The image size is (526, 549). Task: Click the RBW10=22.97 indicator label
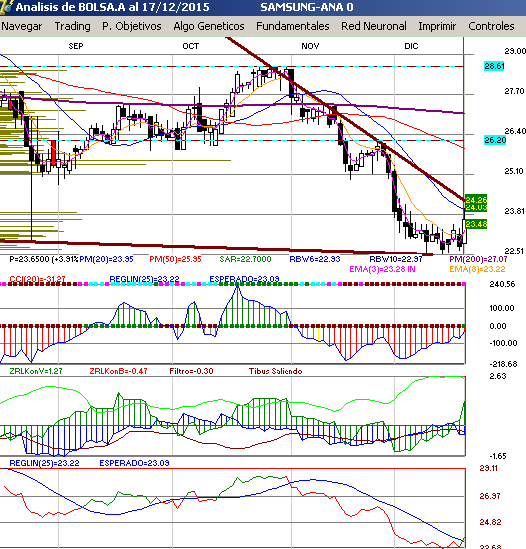pos(396,259)
